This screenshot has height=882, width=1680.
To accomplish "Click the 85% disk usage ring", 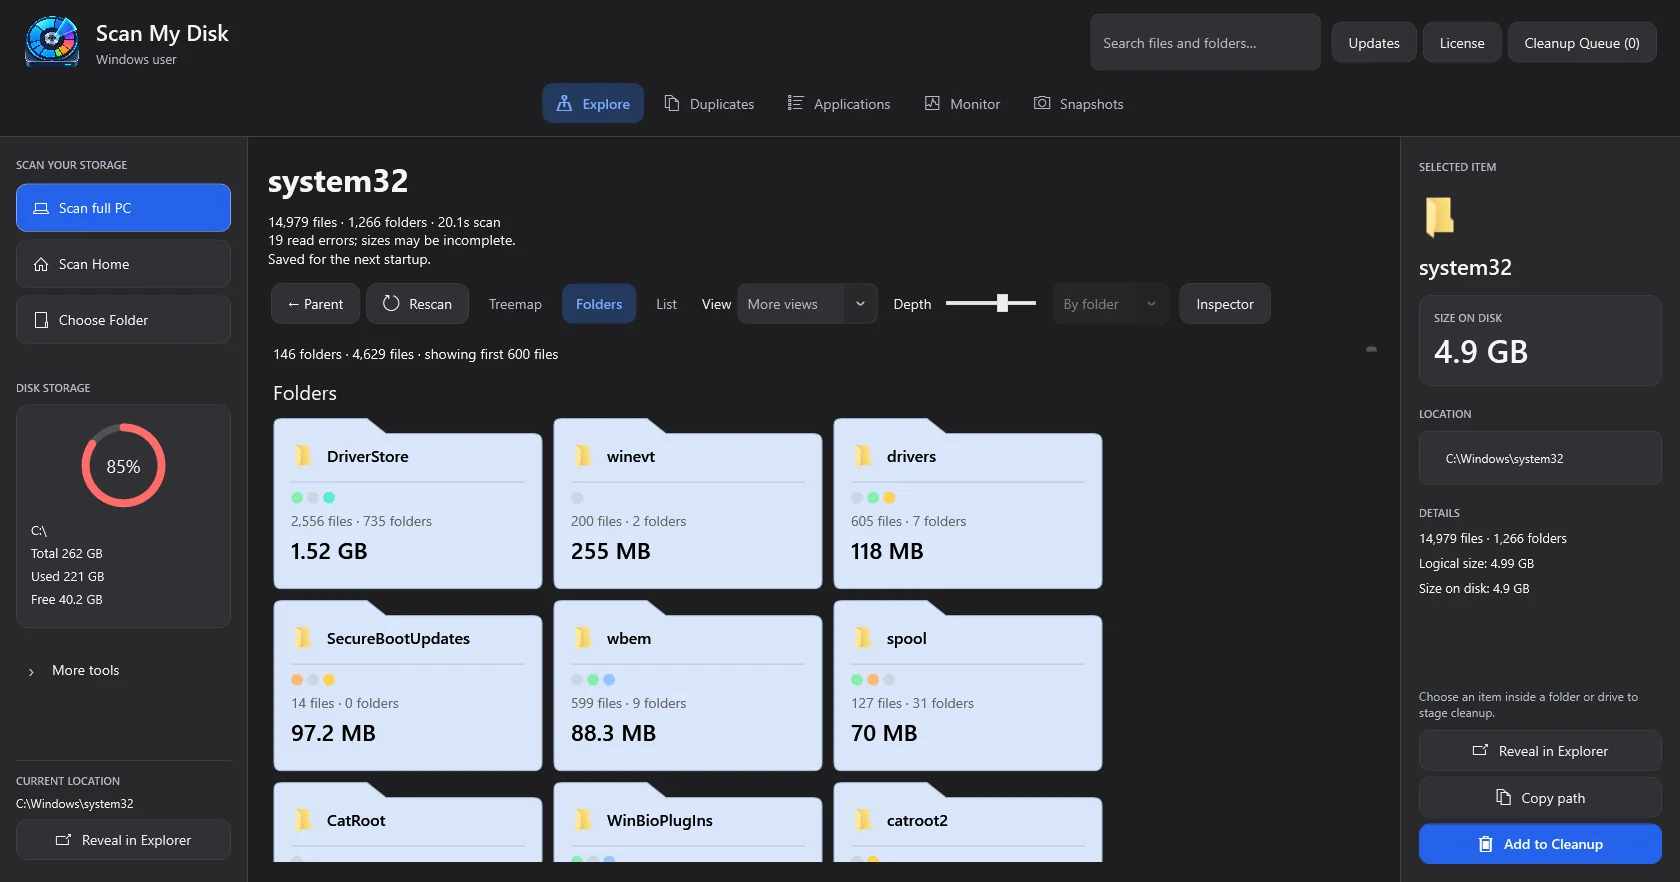I will (x=123, y=466).
